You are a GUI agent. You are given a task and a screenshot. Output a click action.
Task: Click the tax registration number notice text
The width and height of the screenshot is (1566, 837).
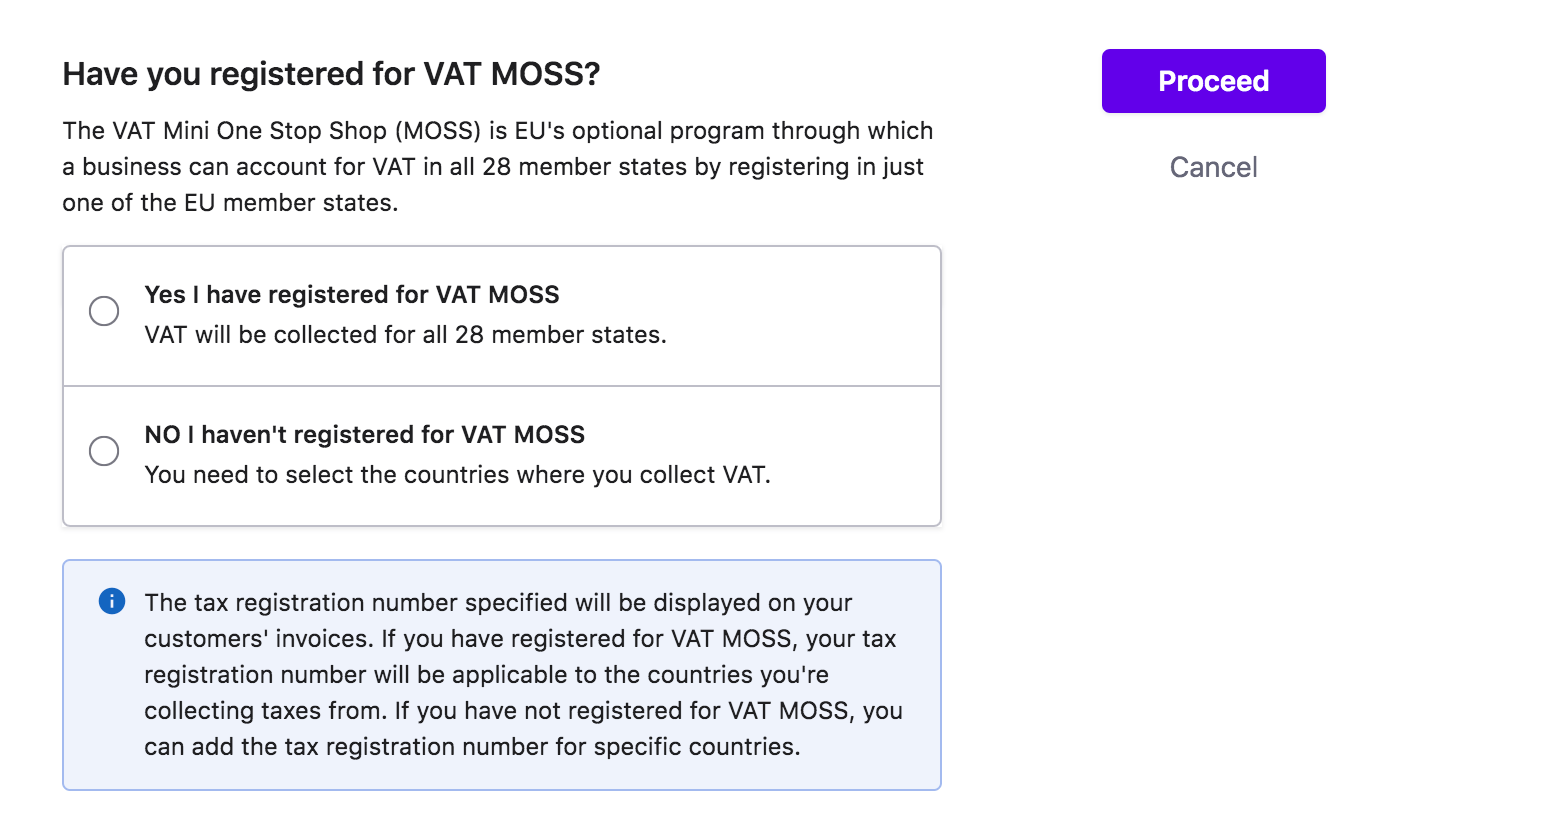pos(523,675)
